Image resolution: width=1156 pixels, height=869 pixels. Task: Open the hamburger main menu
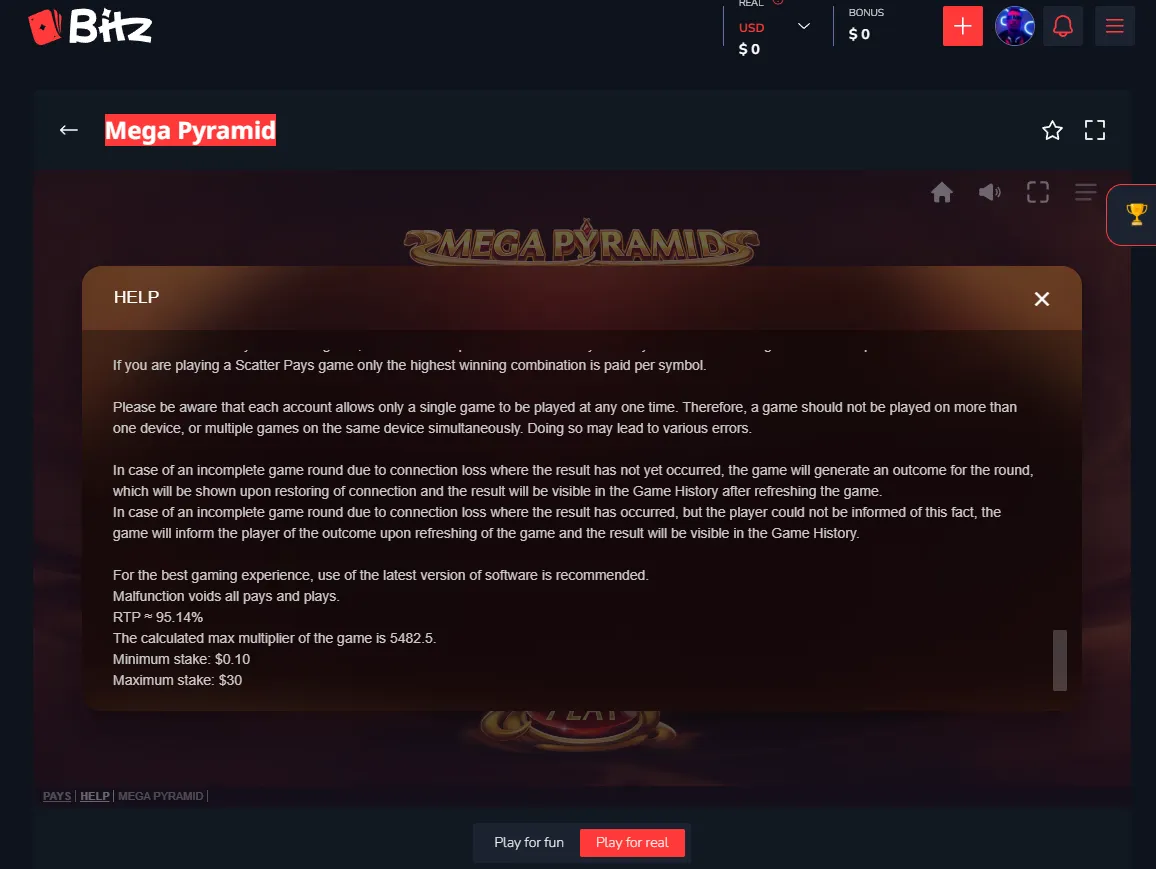click(1114, 27)
